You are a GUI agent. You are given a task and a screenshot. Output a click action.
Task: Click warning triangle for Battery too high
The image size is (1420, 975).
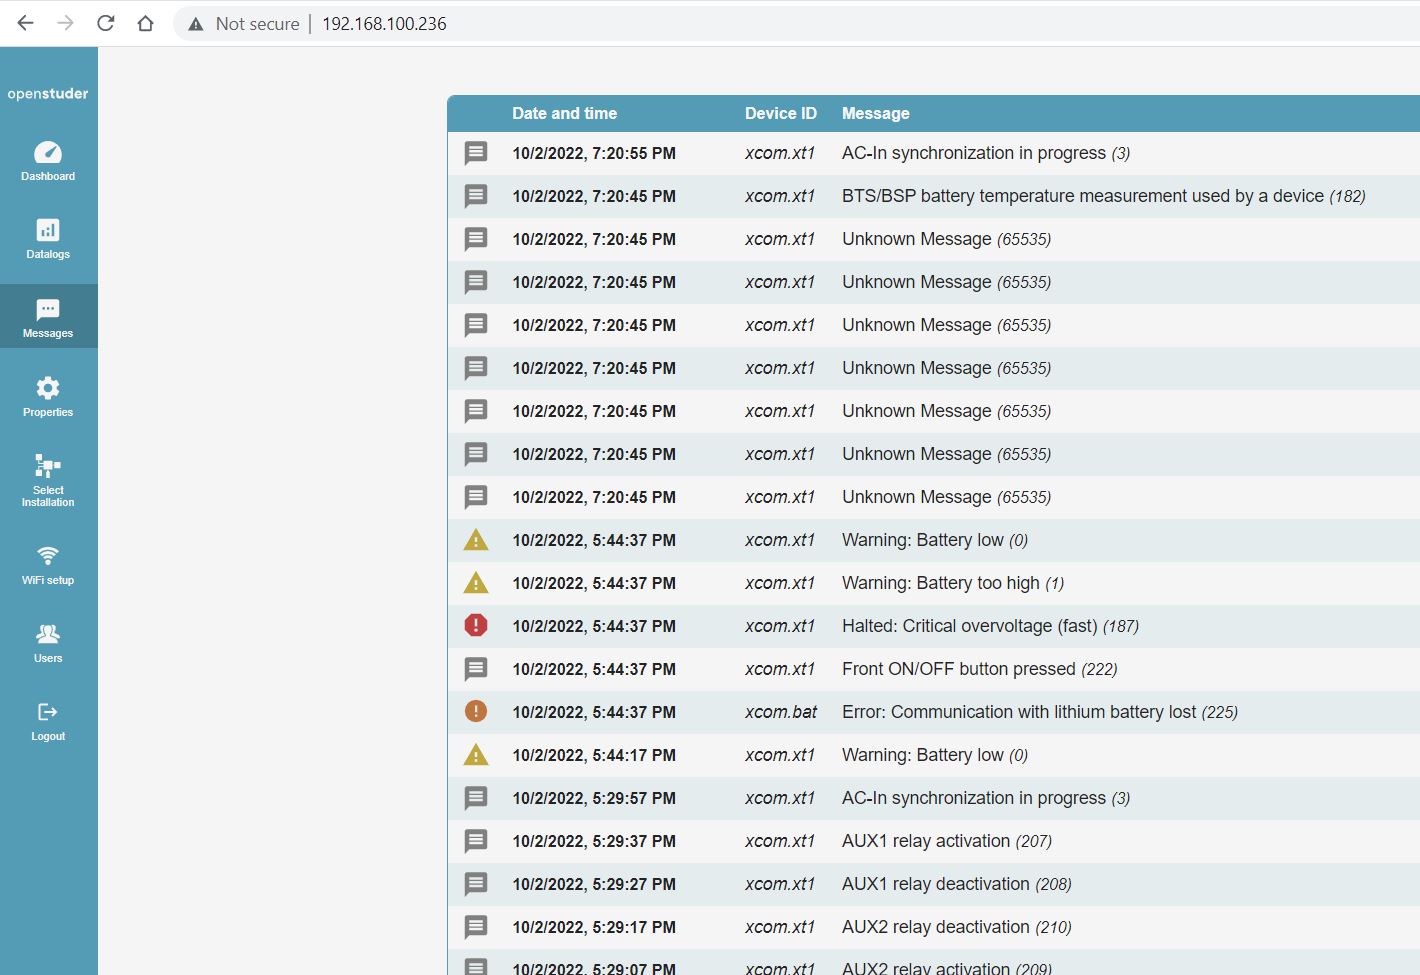(476, 583)
